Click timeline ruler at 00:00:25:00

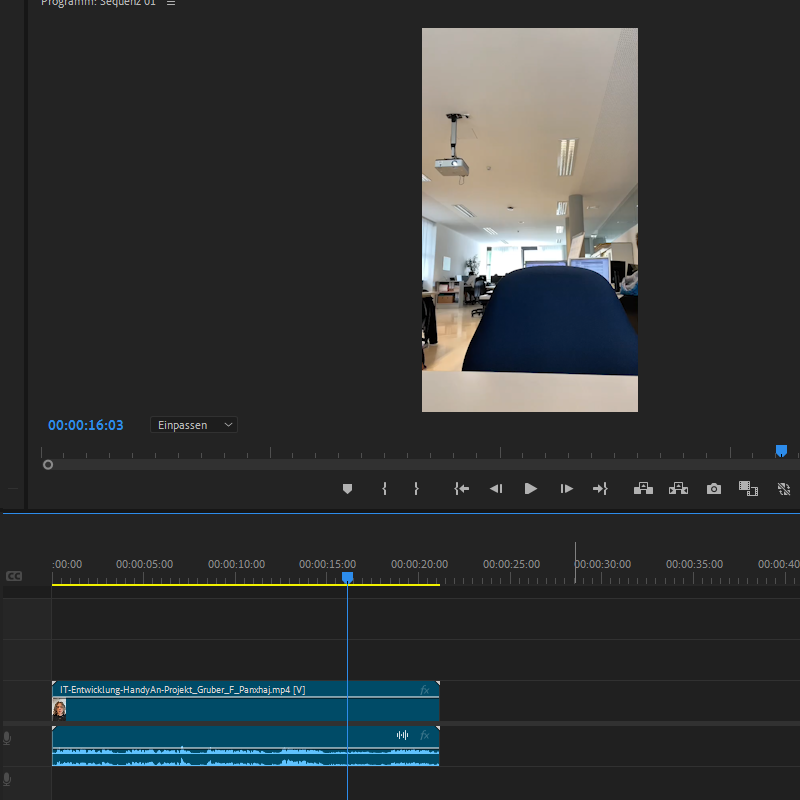coord(511,564)
